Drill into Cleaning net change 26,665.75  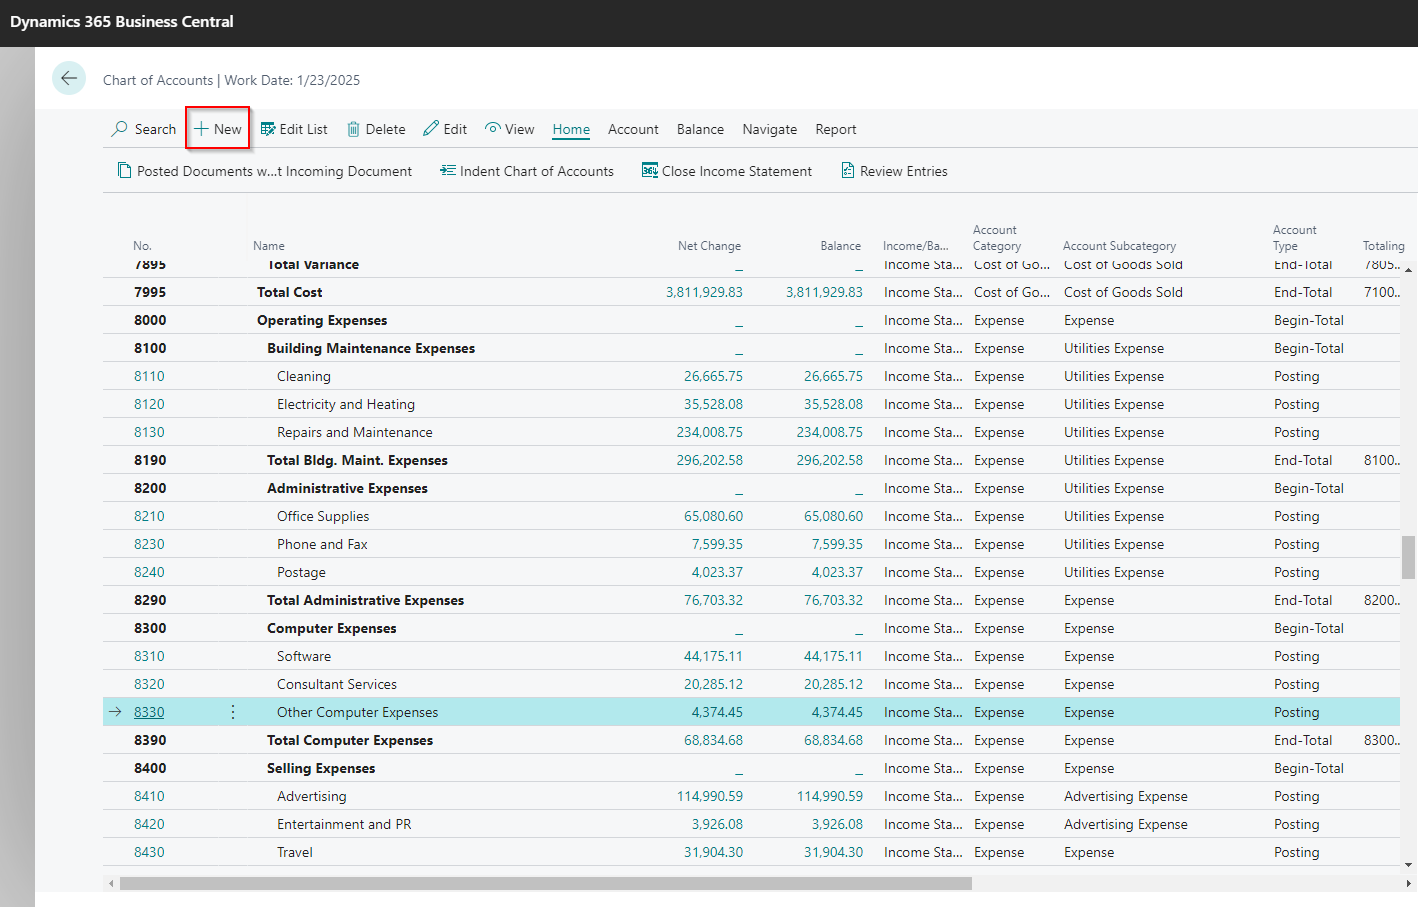(713, 376)
